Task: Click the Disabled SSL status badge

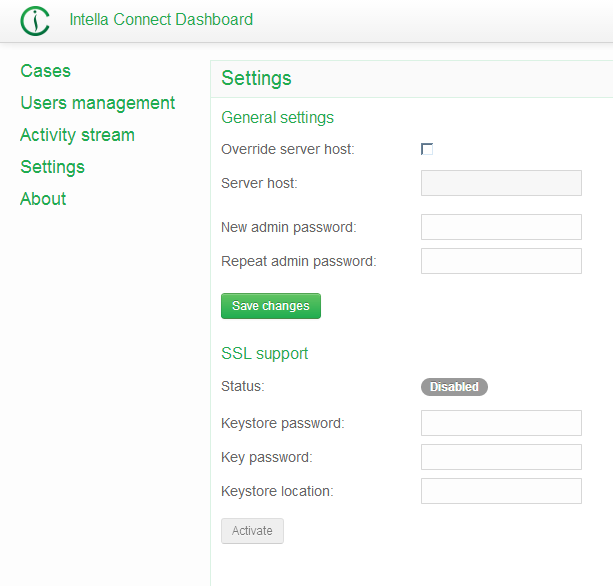Action: (x=454, y=387)
